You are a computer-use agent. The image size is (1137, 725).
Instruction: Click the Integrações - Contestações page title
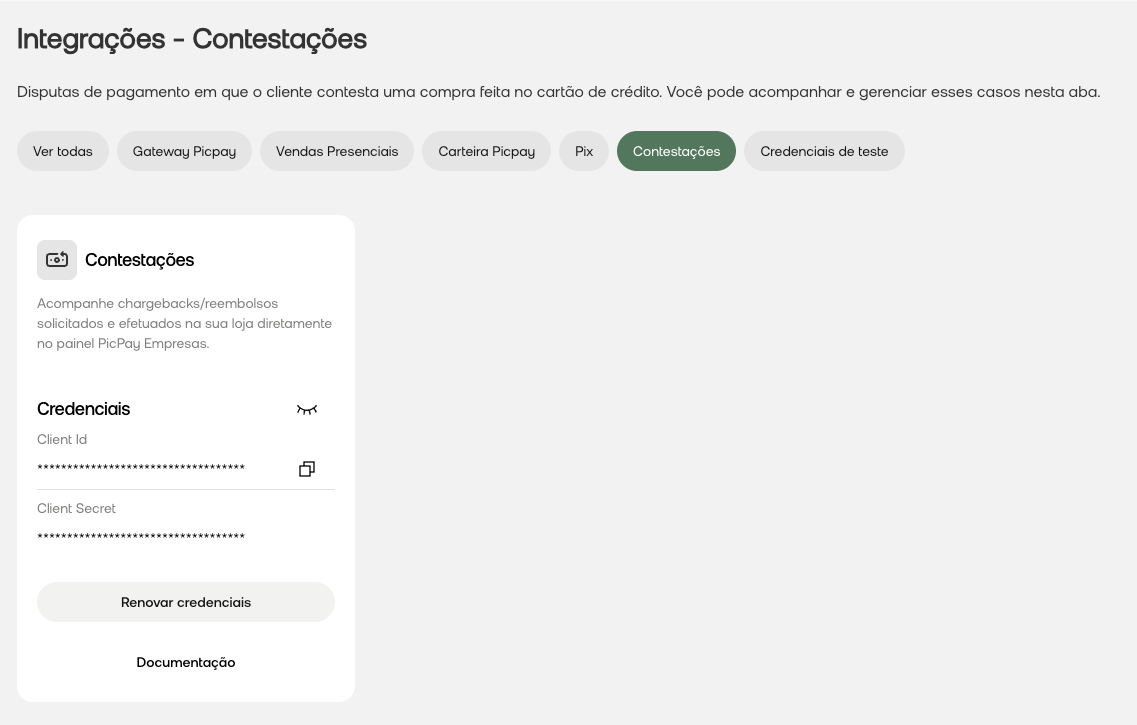(191, 39)
